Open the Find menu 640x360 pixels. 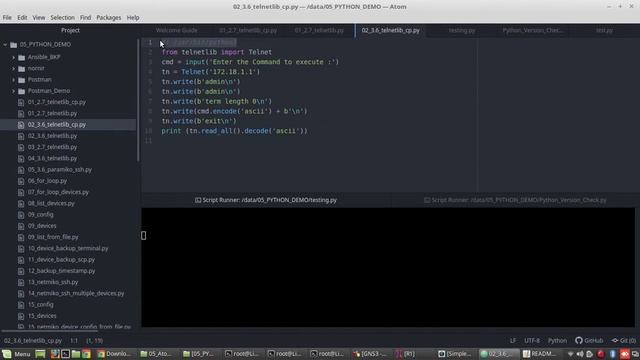85,18
